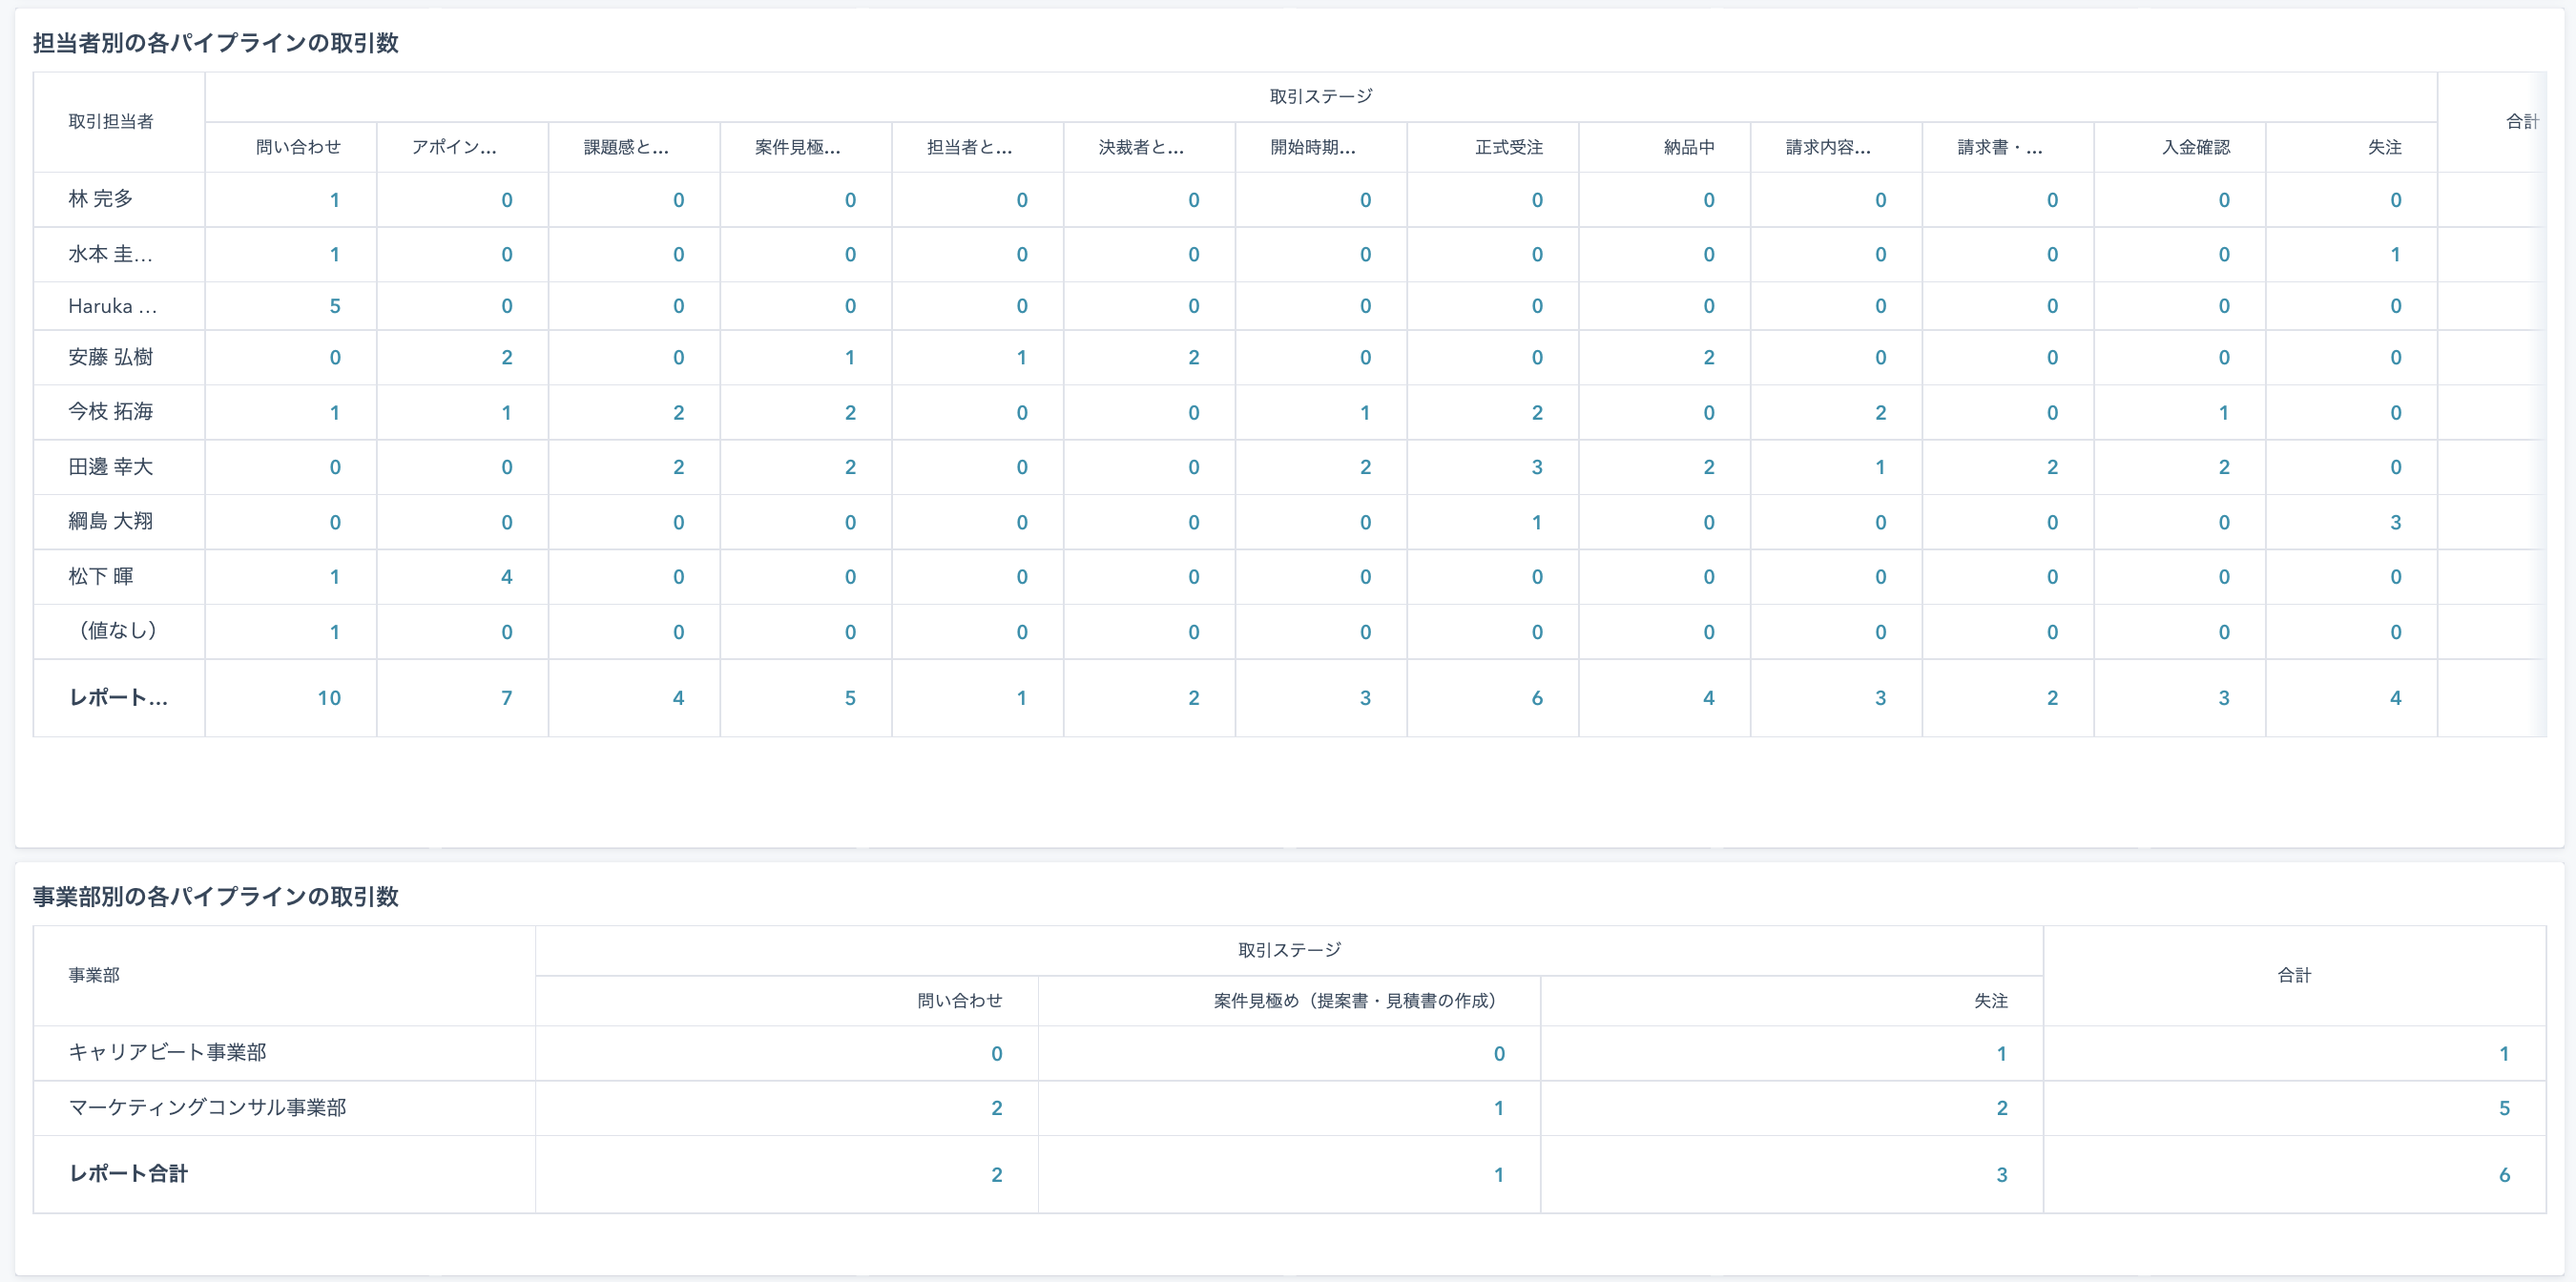
Task: Select the 納品中 column header
Action: pos(1689,147)
